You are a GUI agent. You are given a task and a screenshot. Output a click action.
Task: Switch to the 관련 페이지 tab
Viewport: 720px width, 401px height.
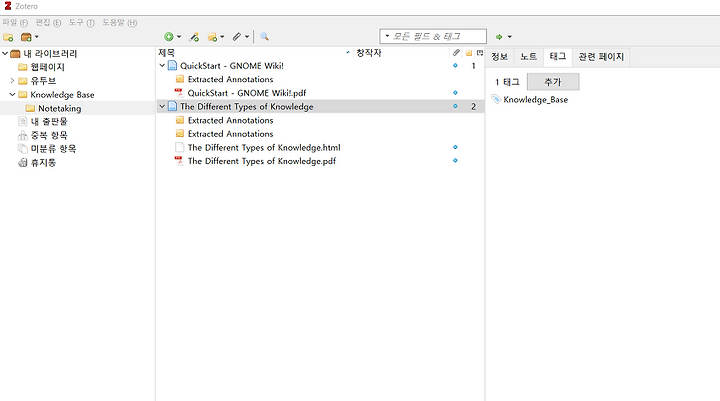[x=601, y=57]
